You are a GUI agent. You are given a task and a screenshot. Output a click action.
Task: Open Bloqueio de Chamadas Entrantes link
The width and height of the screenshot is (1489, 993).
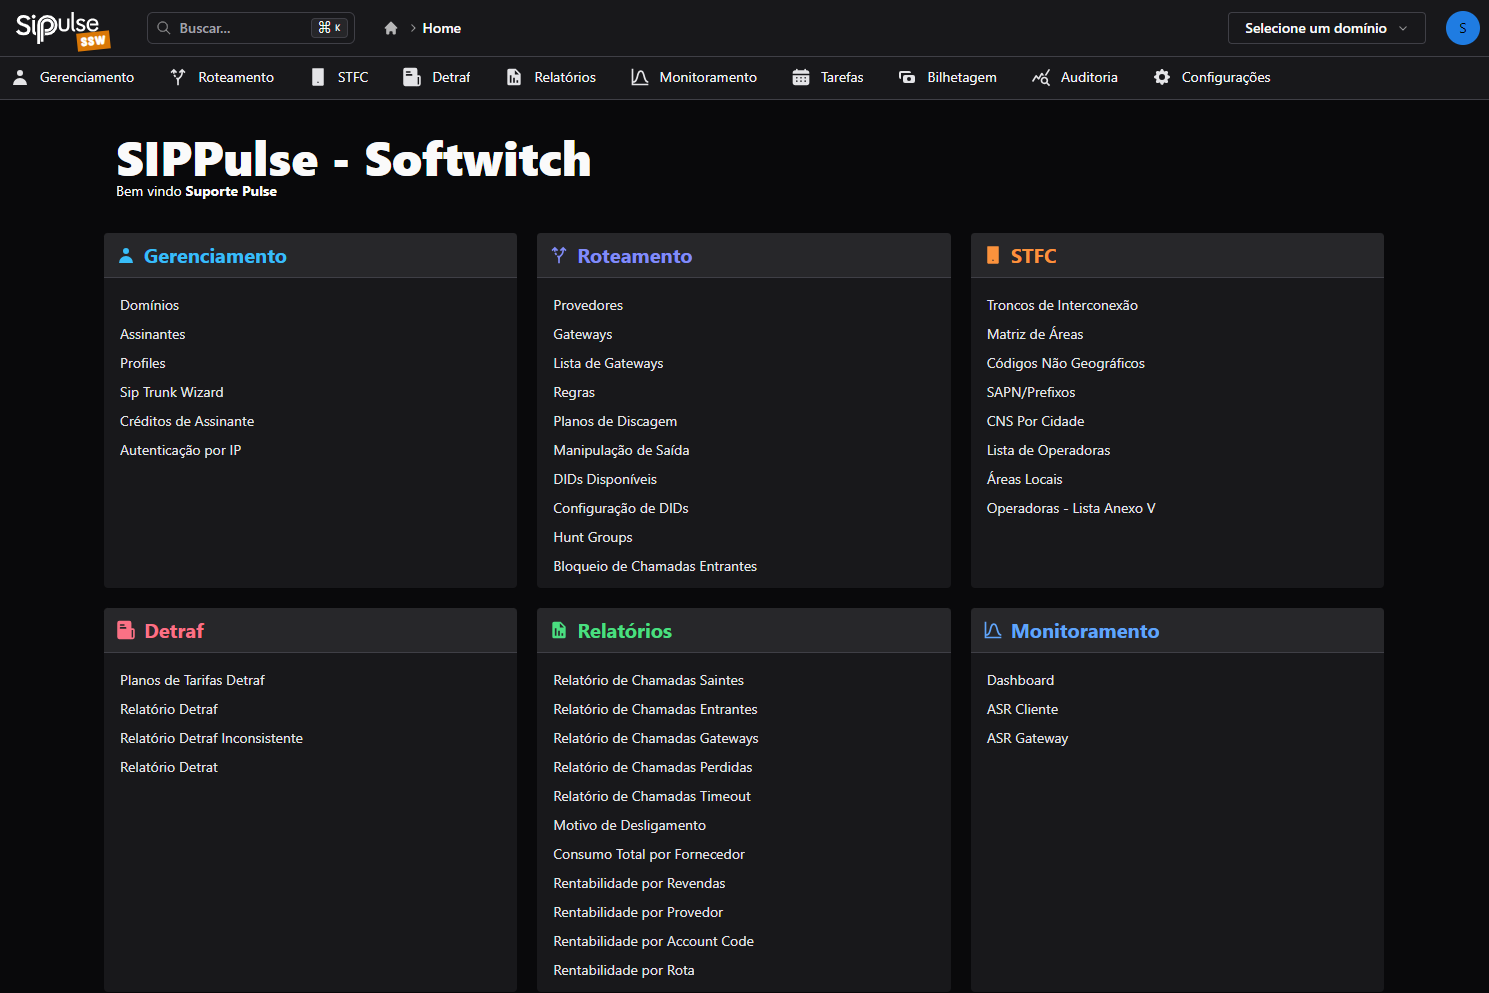pyautogui.click(x=655, y=566)
